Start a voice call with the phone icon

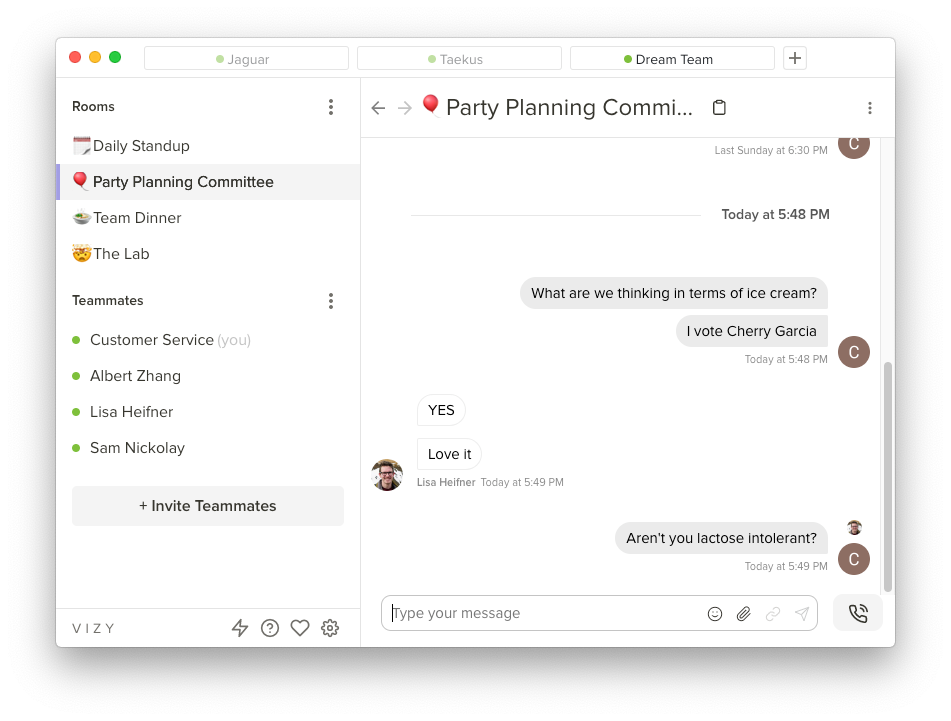[x=857, y=612]
